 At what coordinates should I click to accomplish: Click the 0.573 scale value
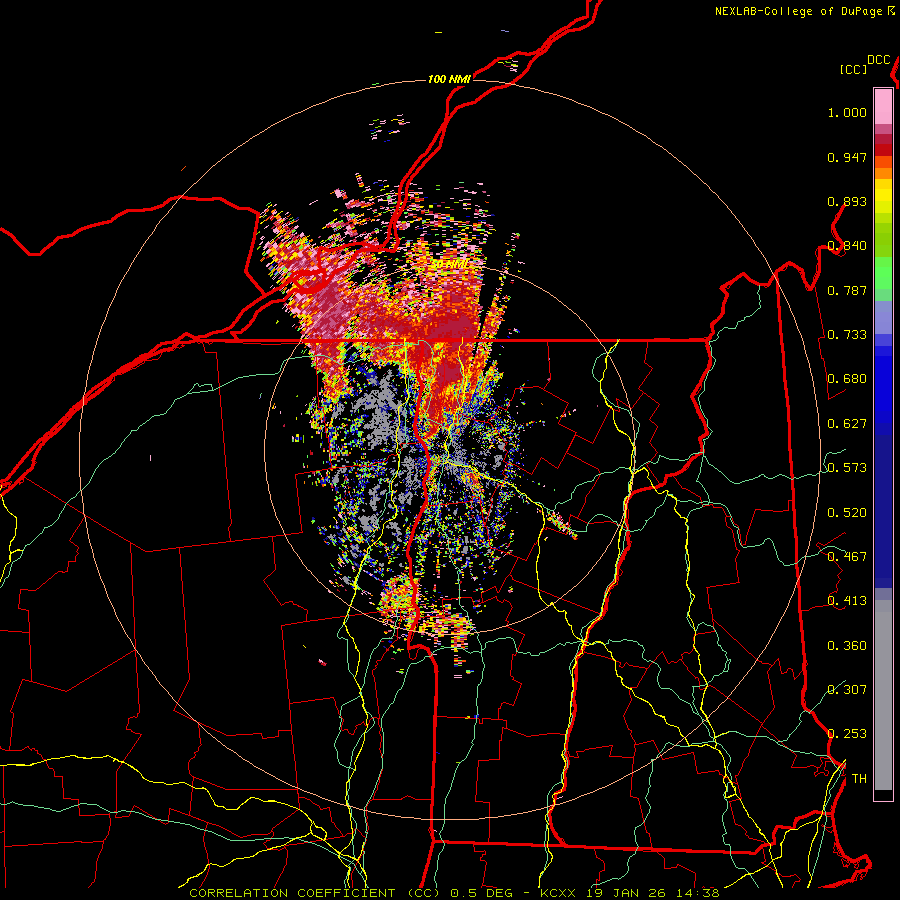coord(847,468)
